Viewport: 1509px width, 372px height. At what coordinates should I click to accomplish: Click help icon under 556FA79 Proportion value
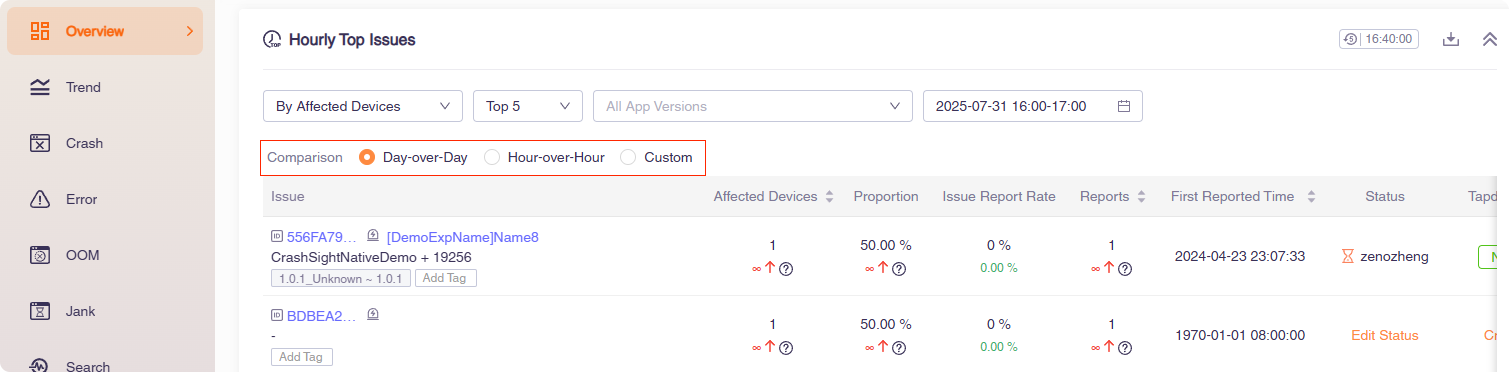[x=899, y=268]
